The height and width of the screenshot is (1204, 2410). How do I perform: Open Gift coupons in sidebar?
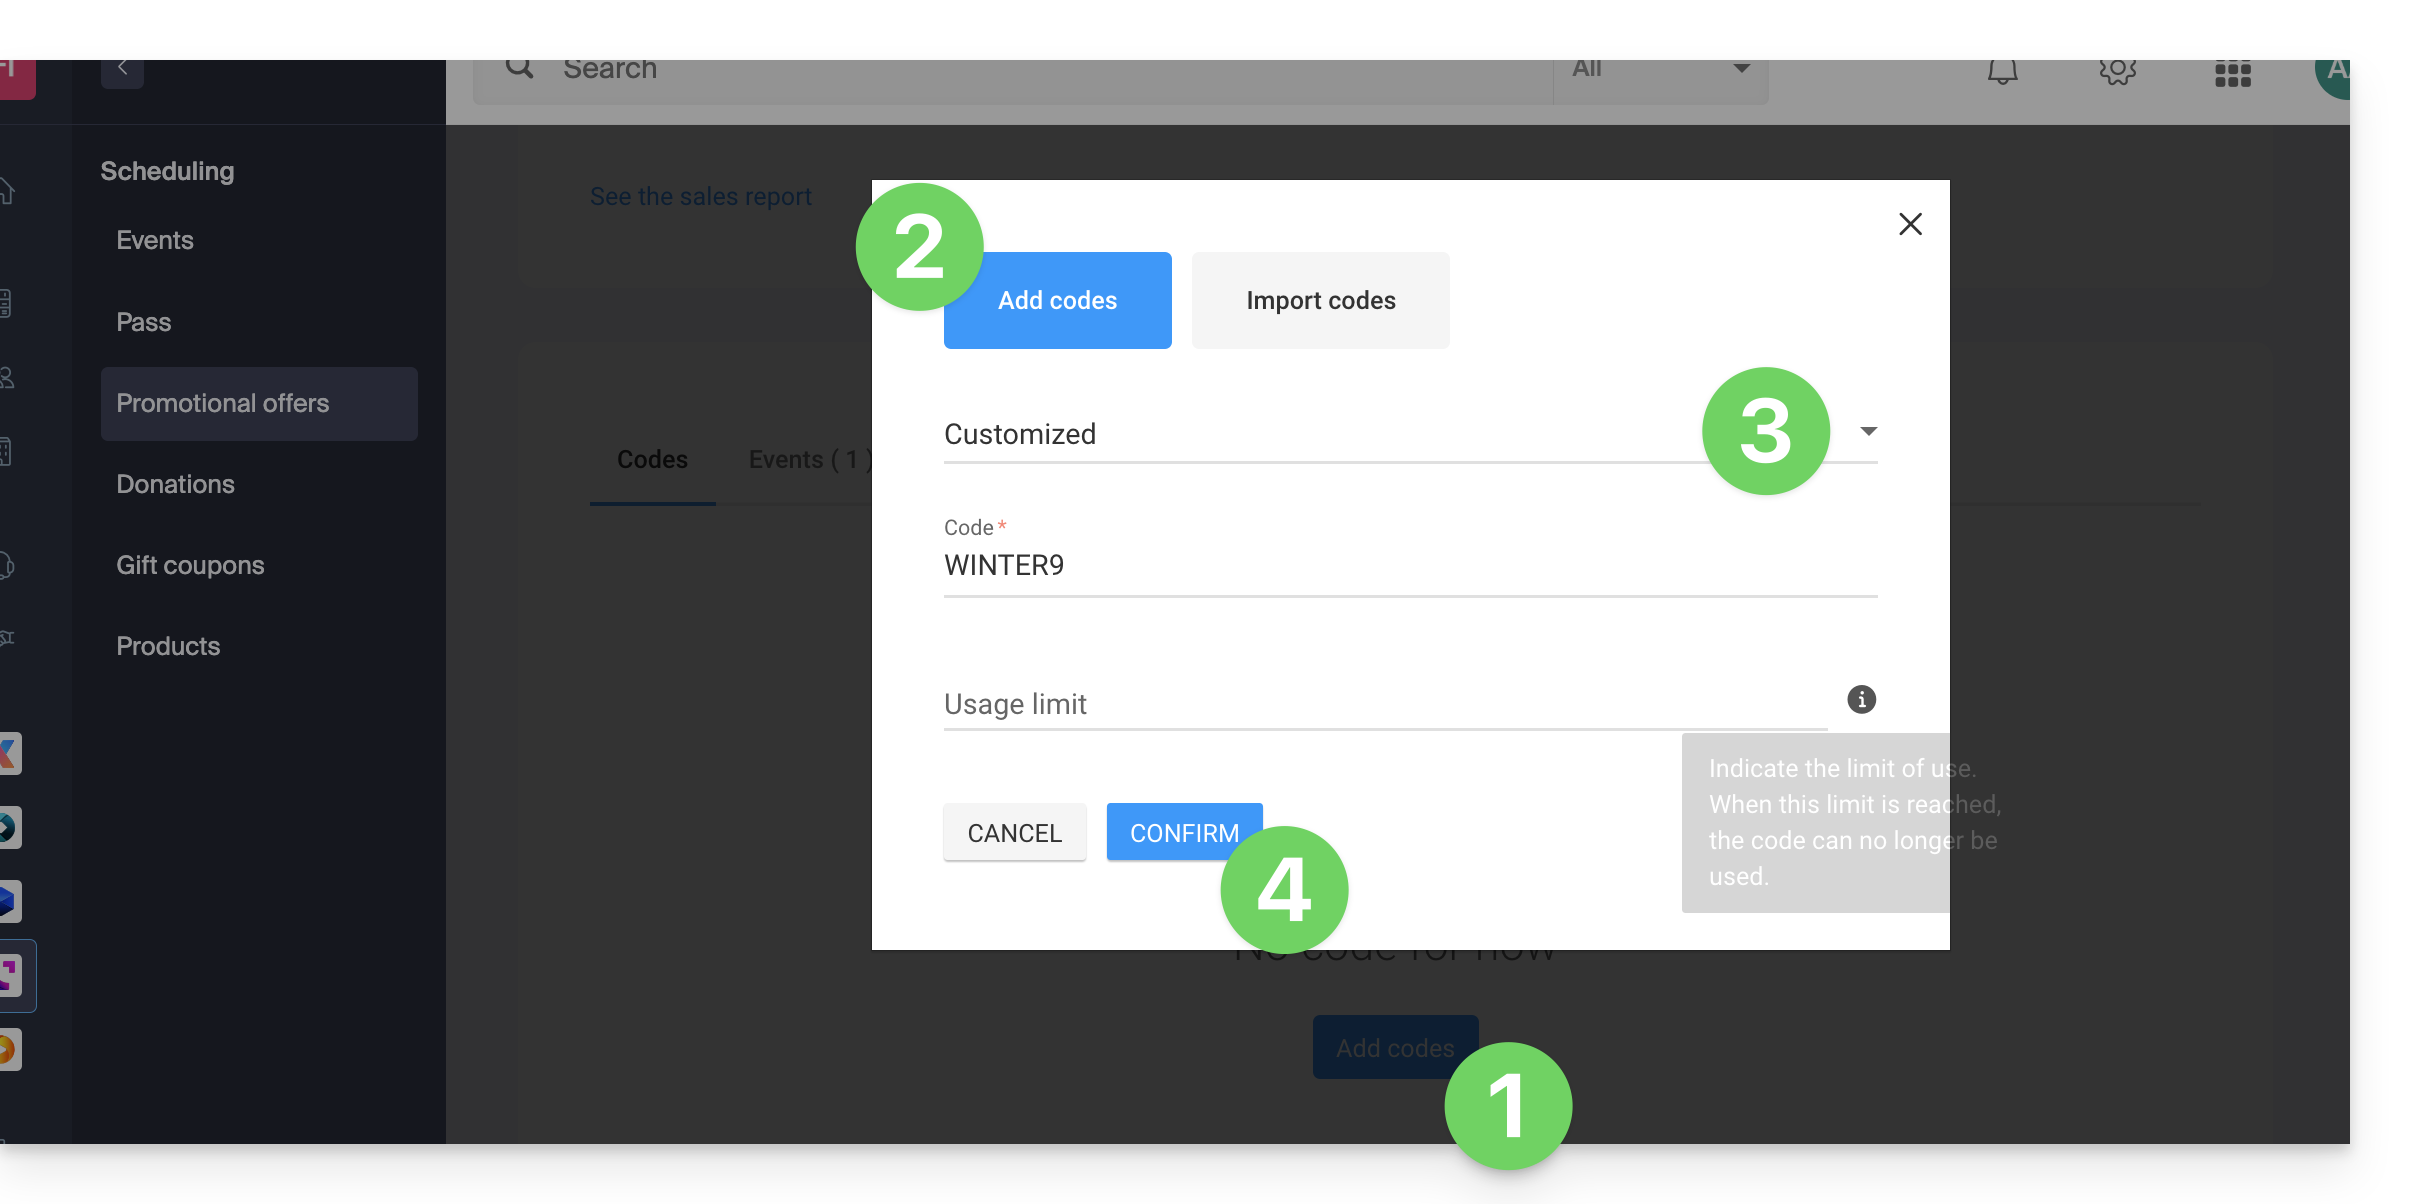tap(190, 565)
